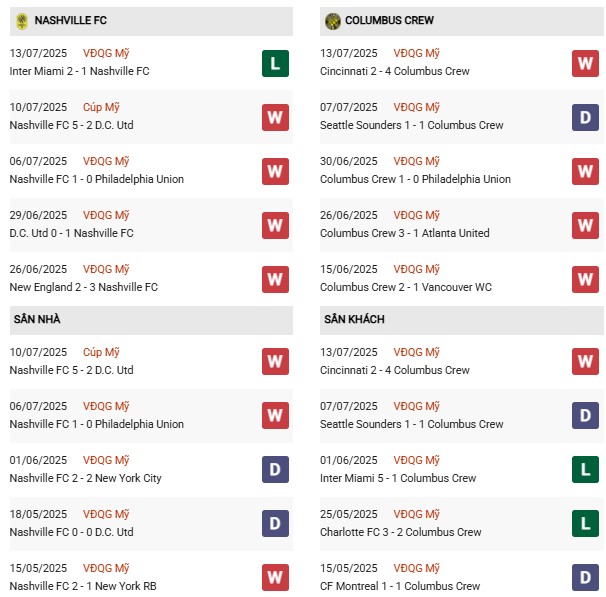Click W badge for Nashville FC 2-1 New York RB
This screenshot has width=606, height=597.
coord(275,577)
